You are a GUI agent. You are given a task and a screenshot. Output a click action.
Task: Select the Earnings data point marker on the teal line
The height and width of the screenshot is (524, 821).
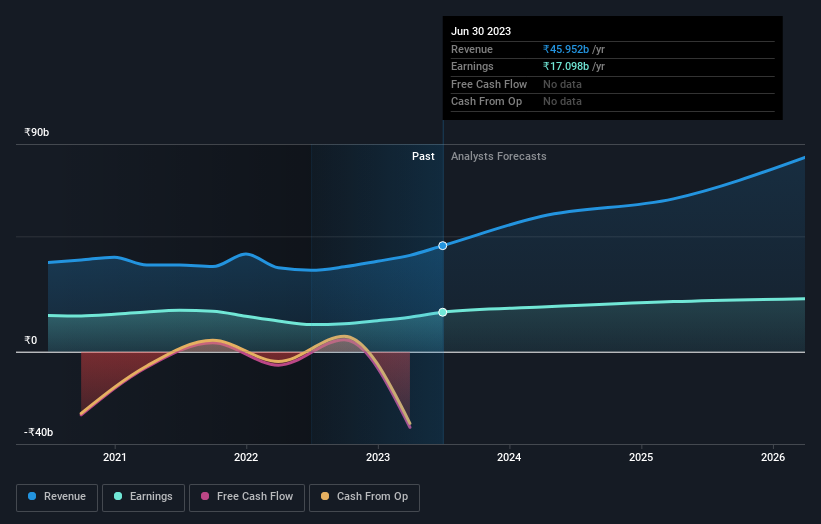pos(443,312)
